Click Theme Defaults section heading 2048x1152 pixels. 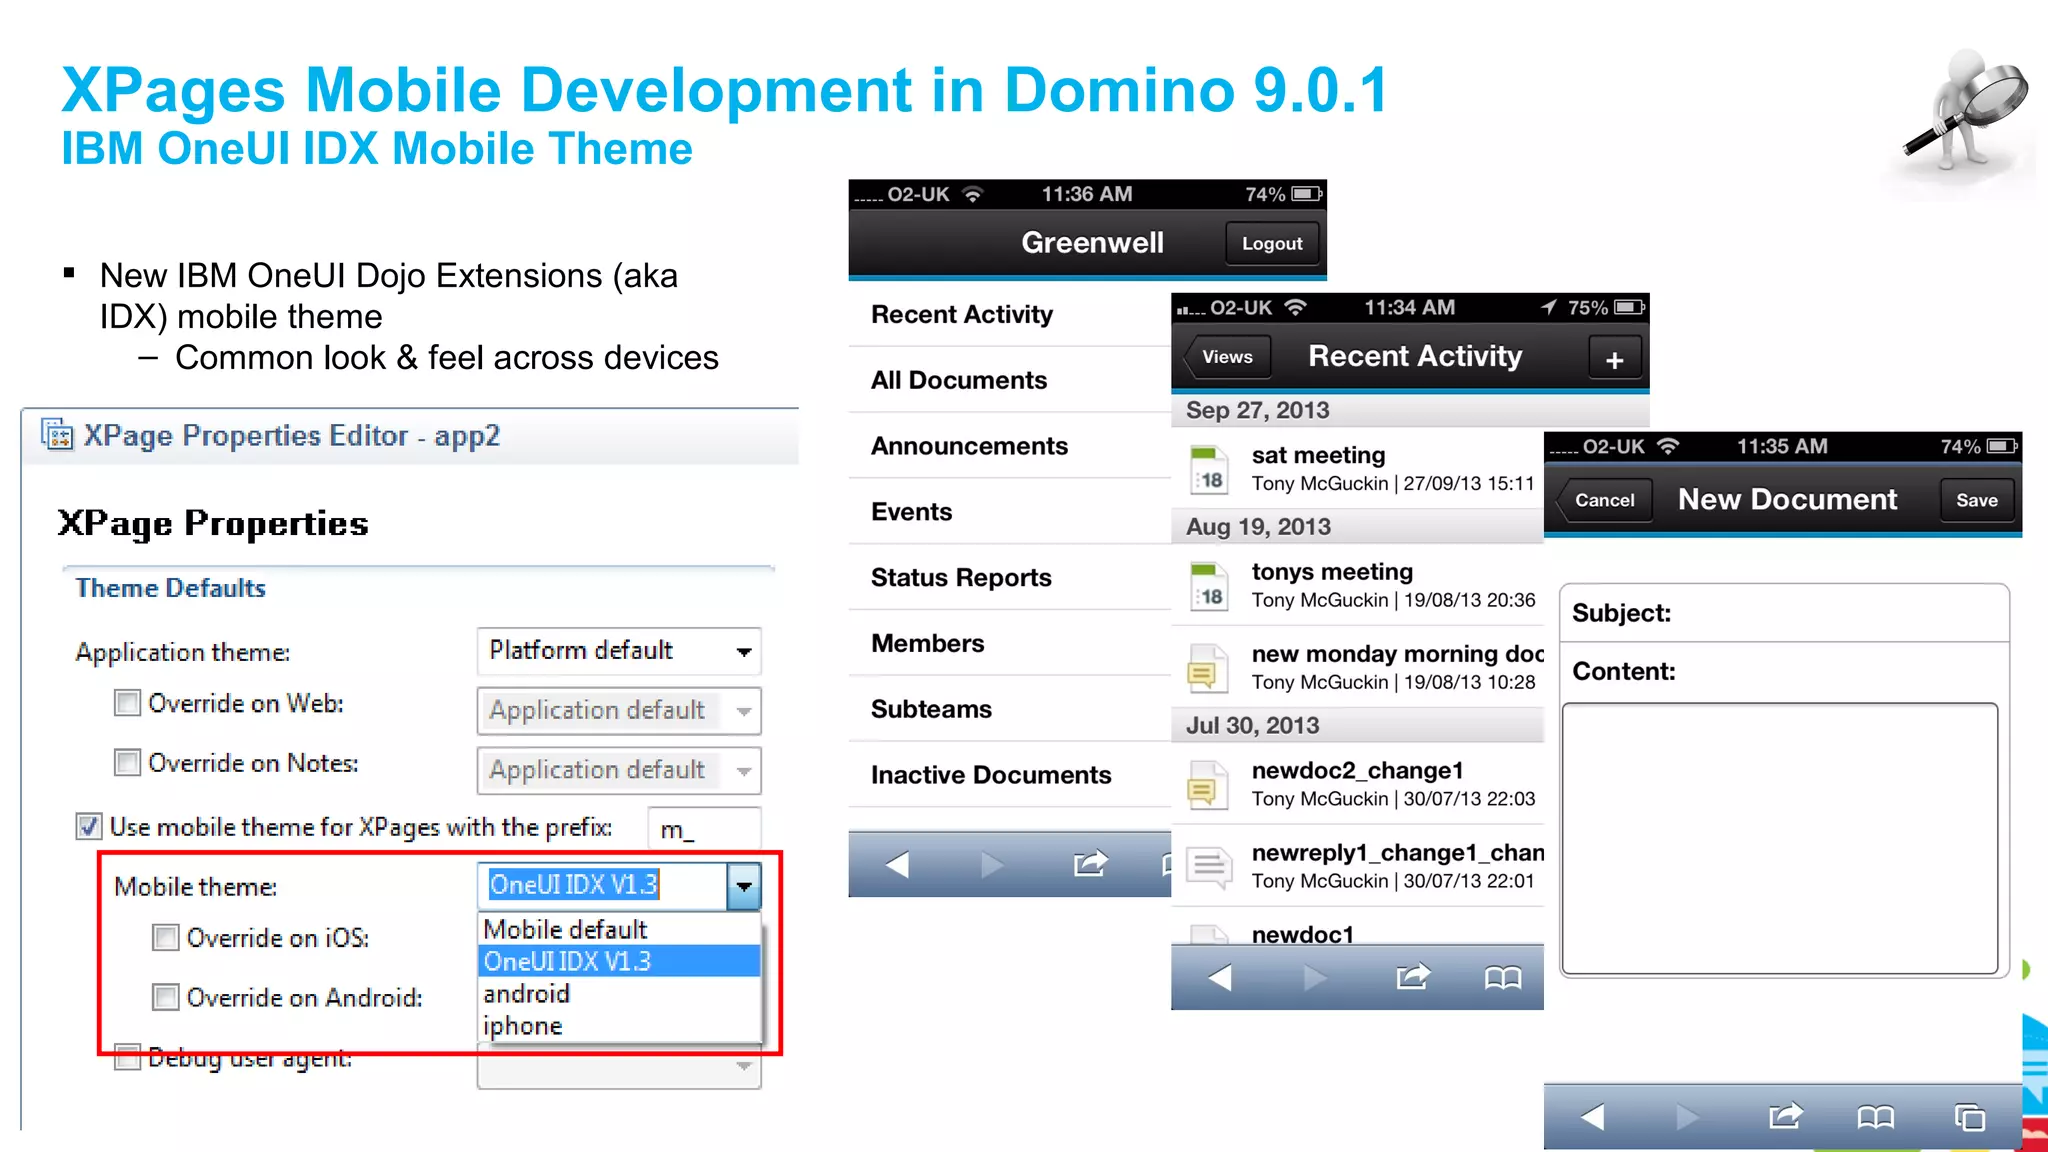[x=171, y=588]
